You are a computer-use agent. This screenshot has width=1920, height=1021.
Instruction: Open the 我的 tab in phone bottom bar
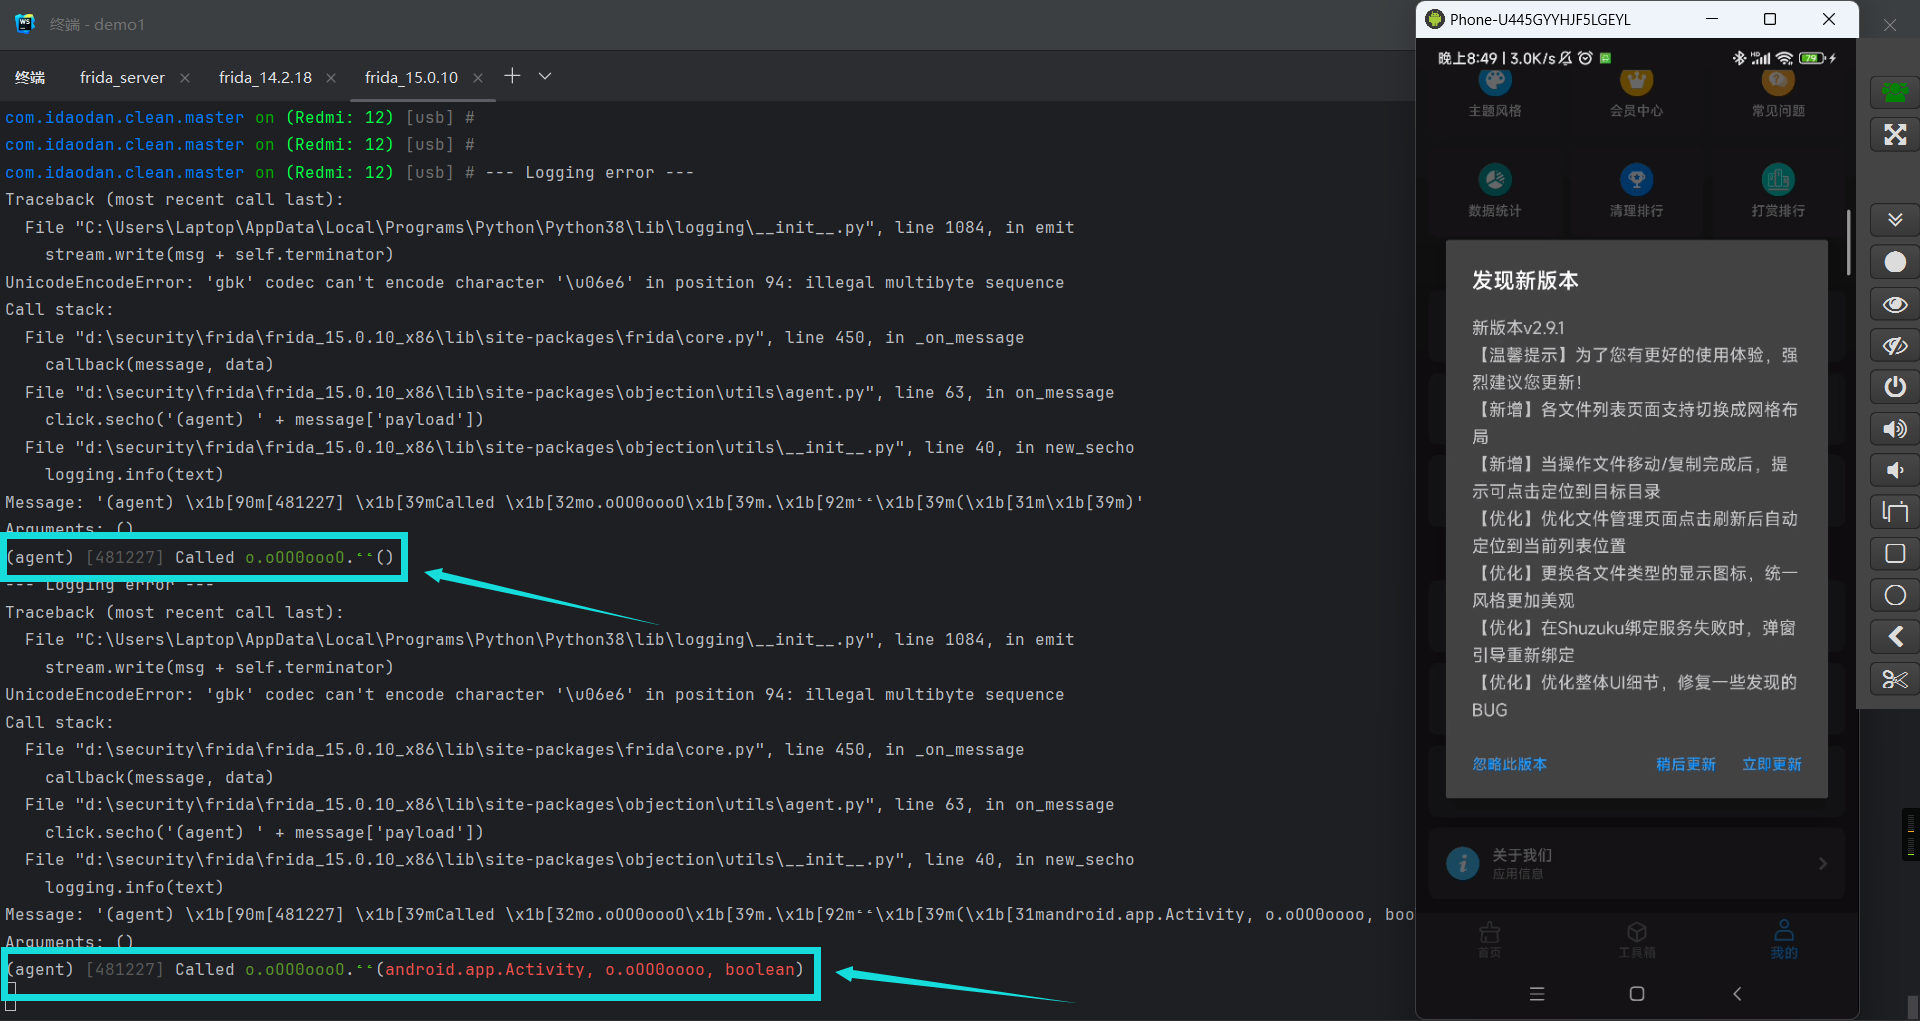tap(1784, 939)
